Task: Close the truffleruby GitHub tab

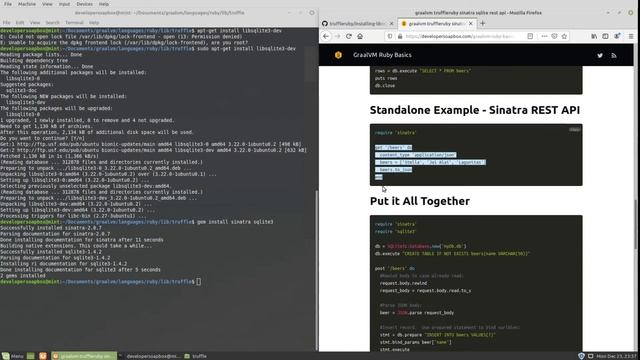Action: (391, 24)
